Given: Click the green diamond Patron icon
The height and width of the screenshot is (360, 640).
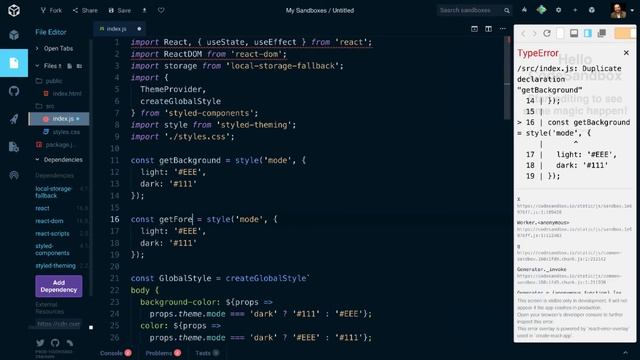Looking at the screenshot, I should (541, 10).
